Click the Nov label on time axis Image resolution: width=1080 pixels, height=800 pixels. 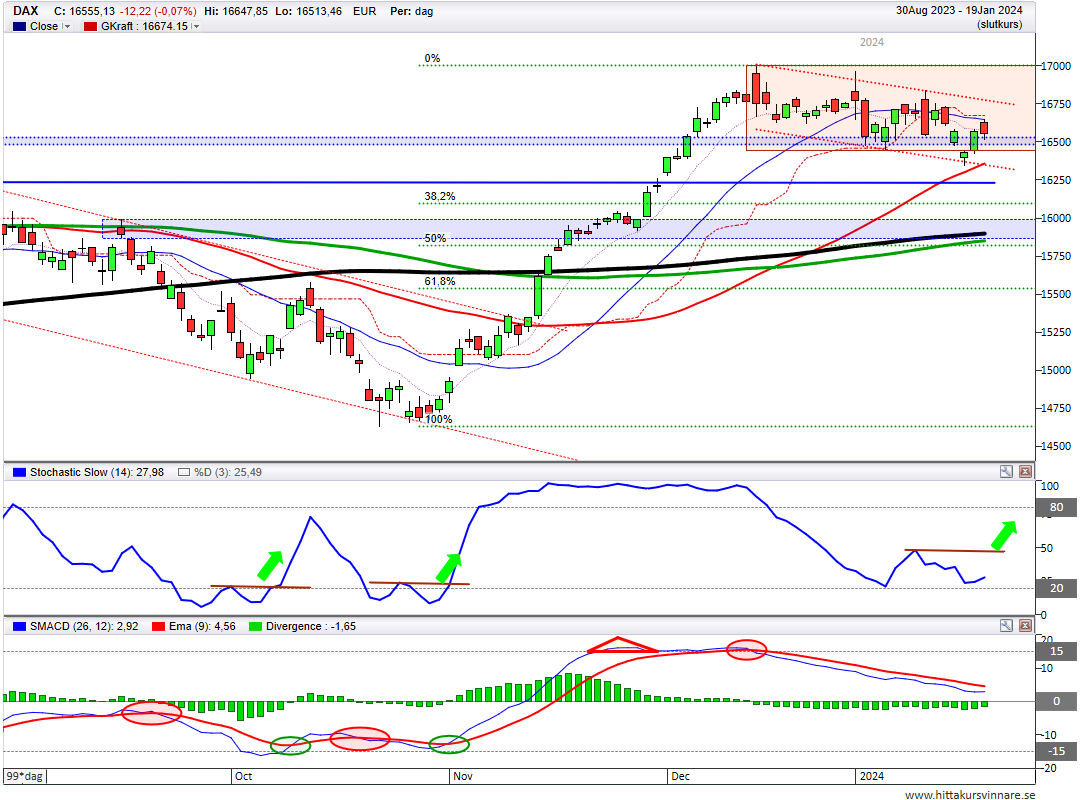(x=463, y=776)
